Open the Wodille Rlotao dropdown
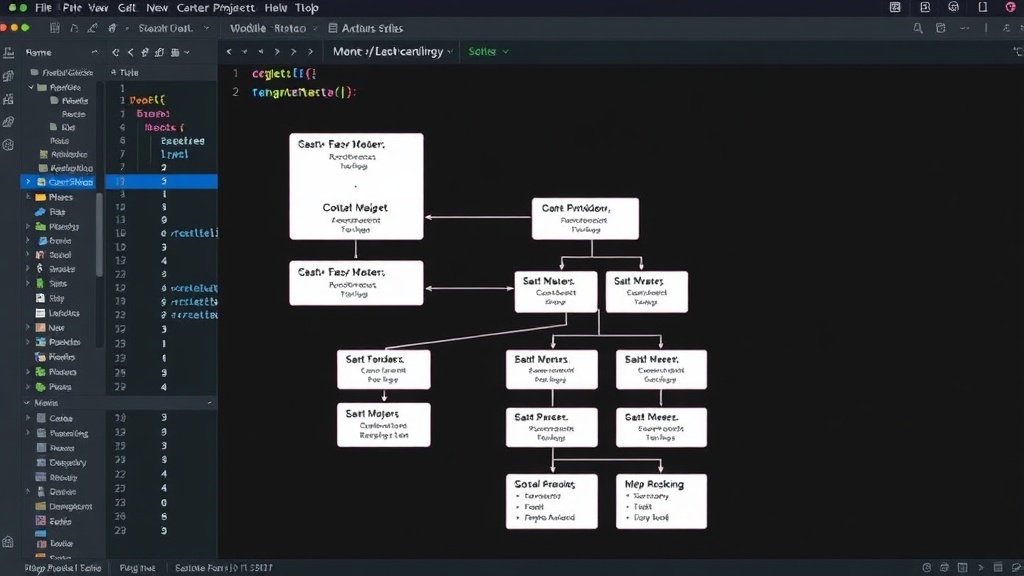This screenshot has height=576, width=1024. click(x=273, y=28)
